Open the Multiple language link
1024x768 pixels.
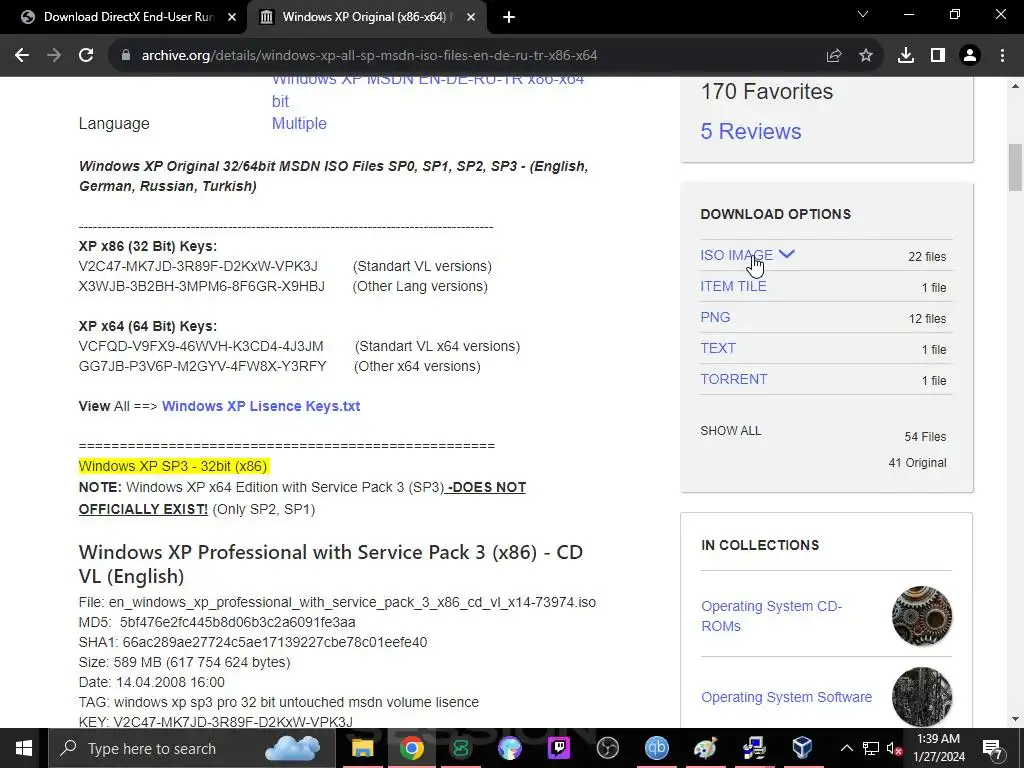click(x=299, y=123)
